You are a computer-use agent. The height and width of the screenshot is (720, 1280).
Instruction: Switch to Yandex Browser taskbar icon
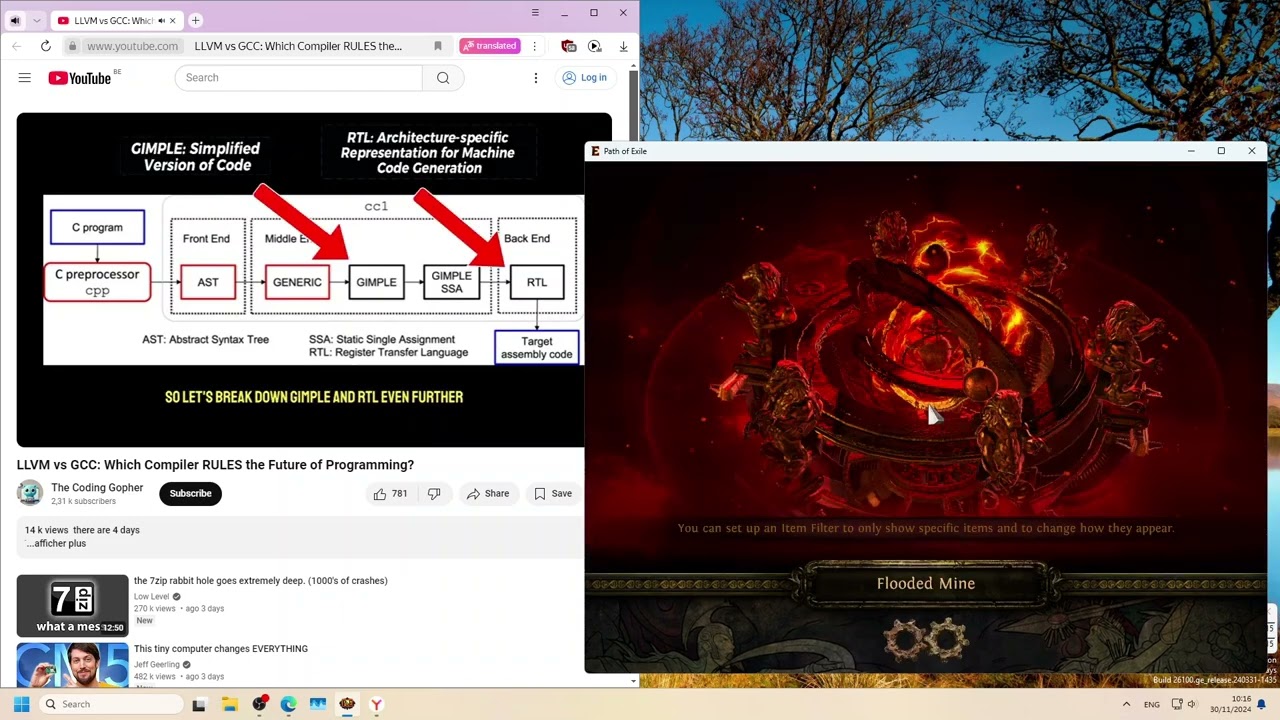pos(376,704)
